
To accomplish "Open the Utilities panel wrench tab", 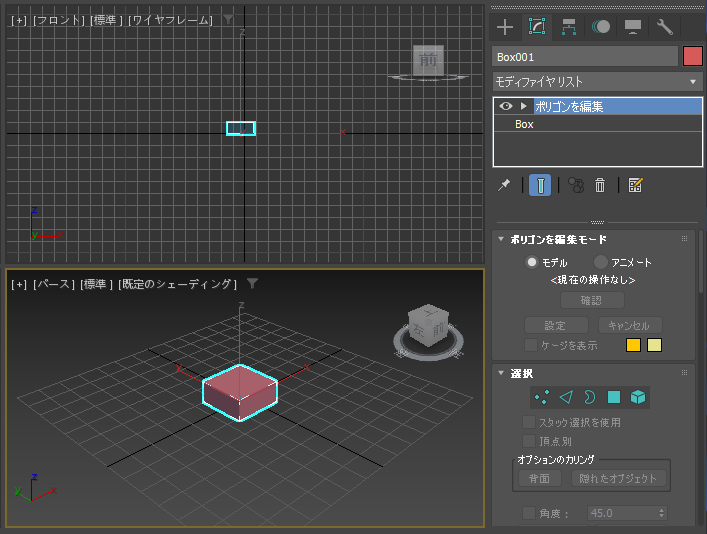I will point(665,27).
